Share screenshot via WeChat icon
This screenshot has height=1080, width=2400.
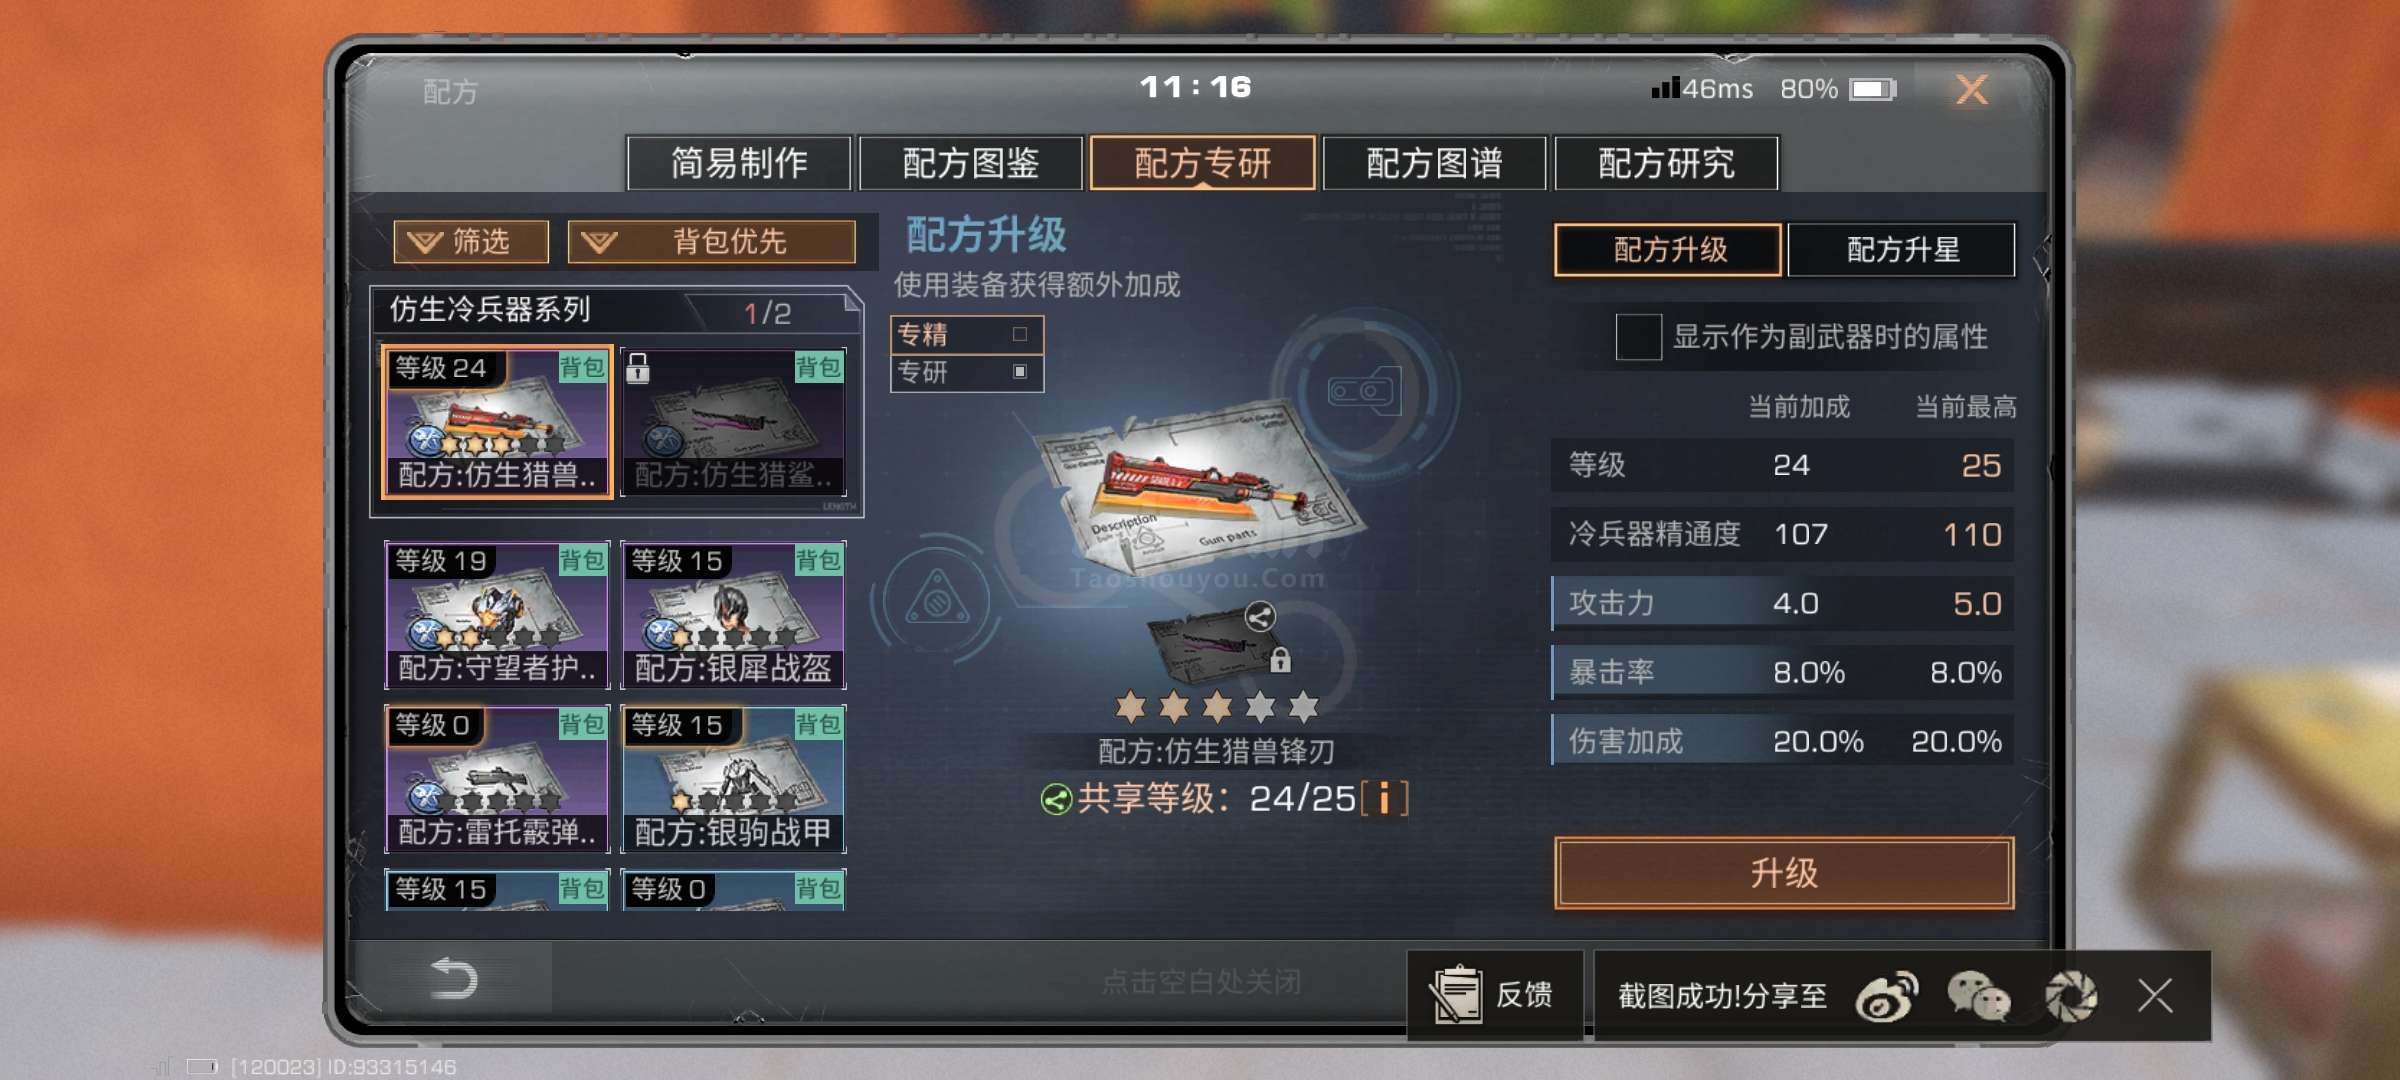click(1978, 996)
